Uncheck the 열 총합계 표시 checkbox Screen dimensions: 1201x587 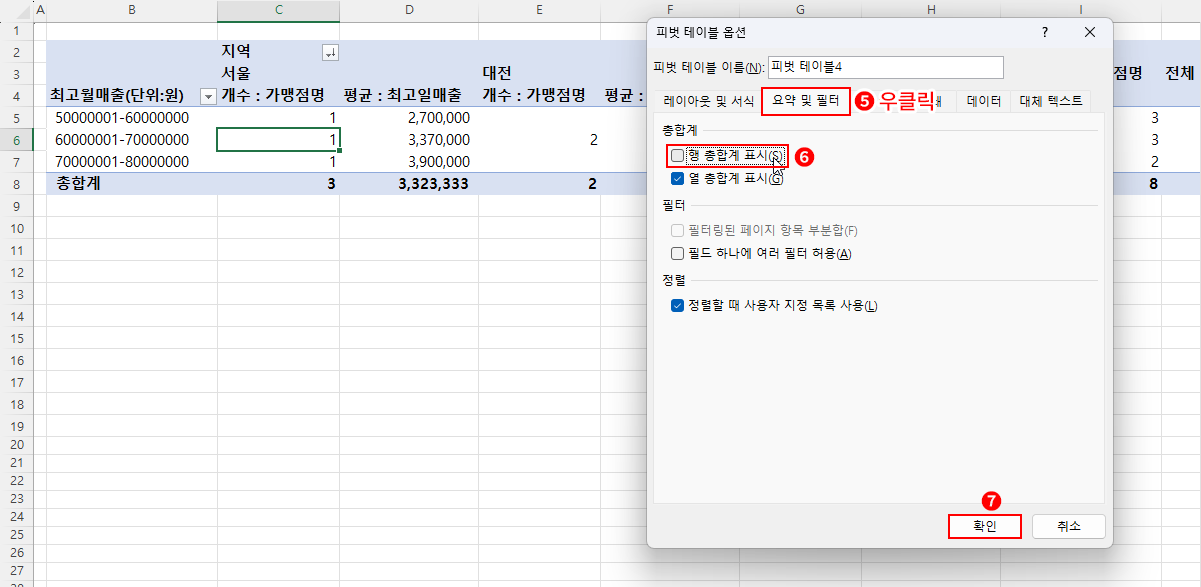click(x=678, y=178)
